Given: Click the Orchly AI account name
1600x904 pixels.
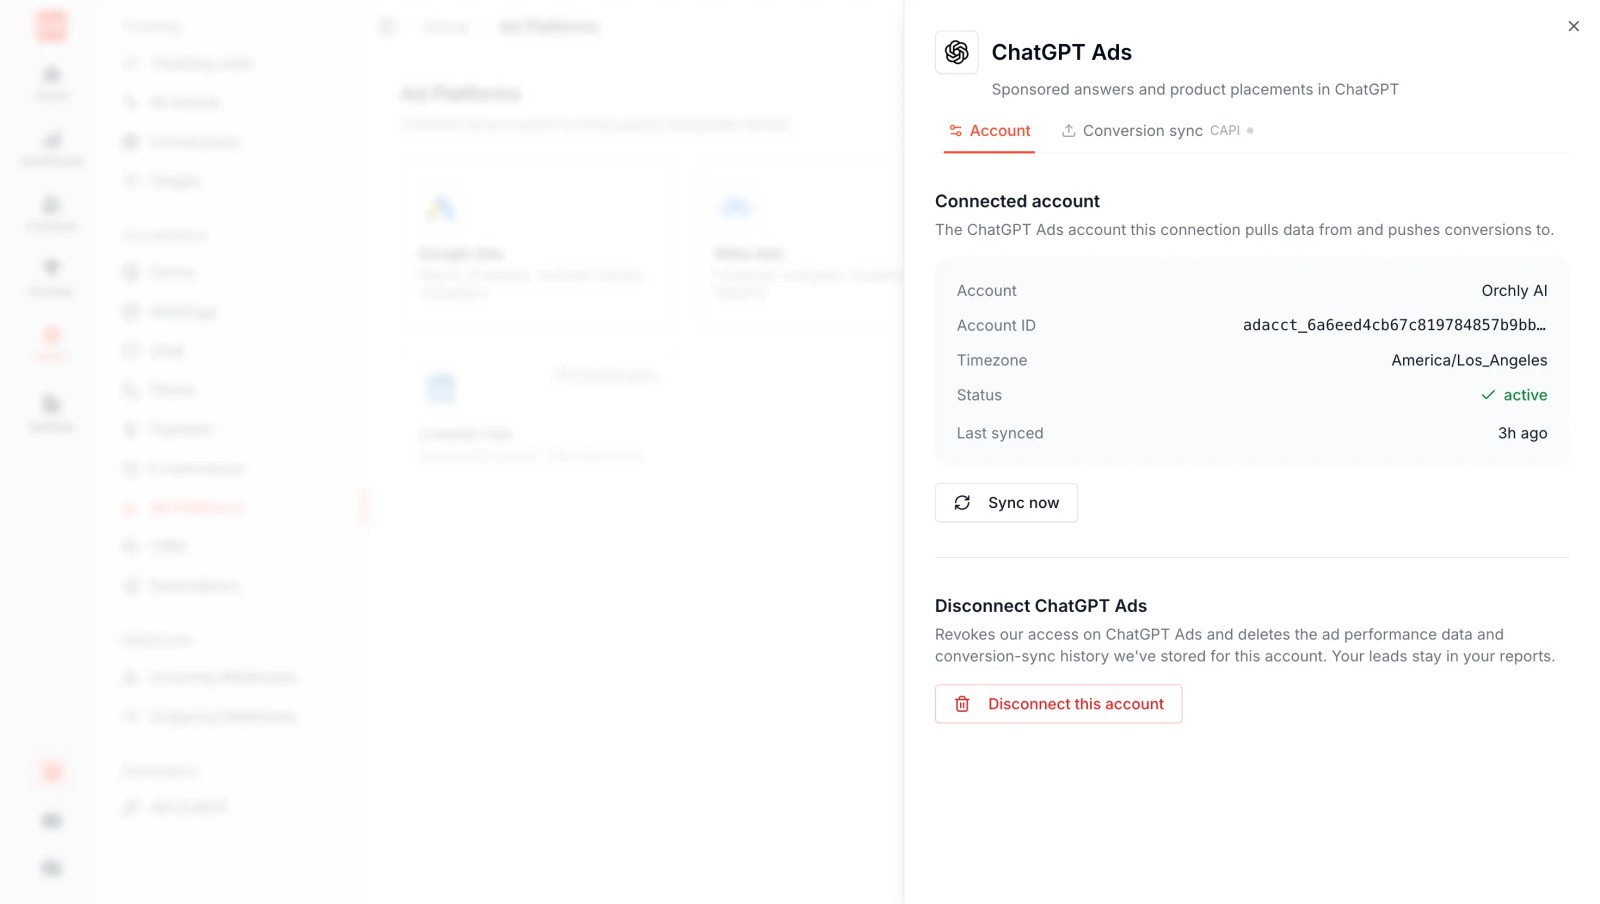Looking at the screenshot, I should (x=1514, y=291).
